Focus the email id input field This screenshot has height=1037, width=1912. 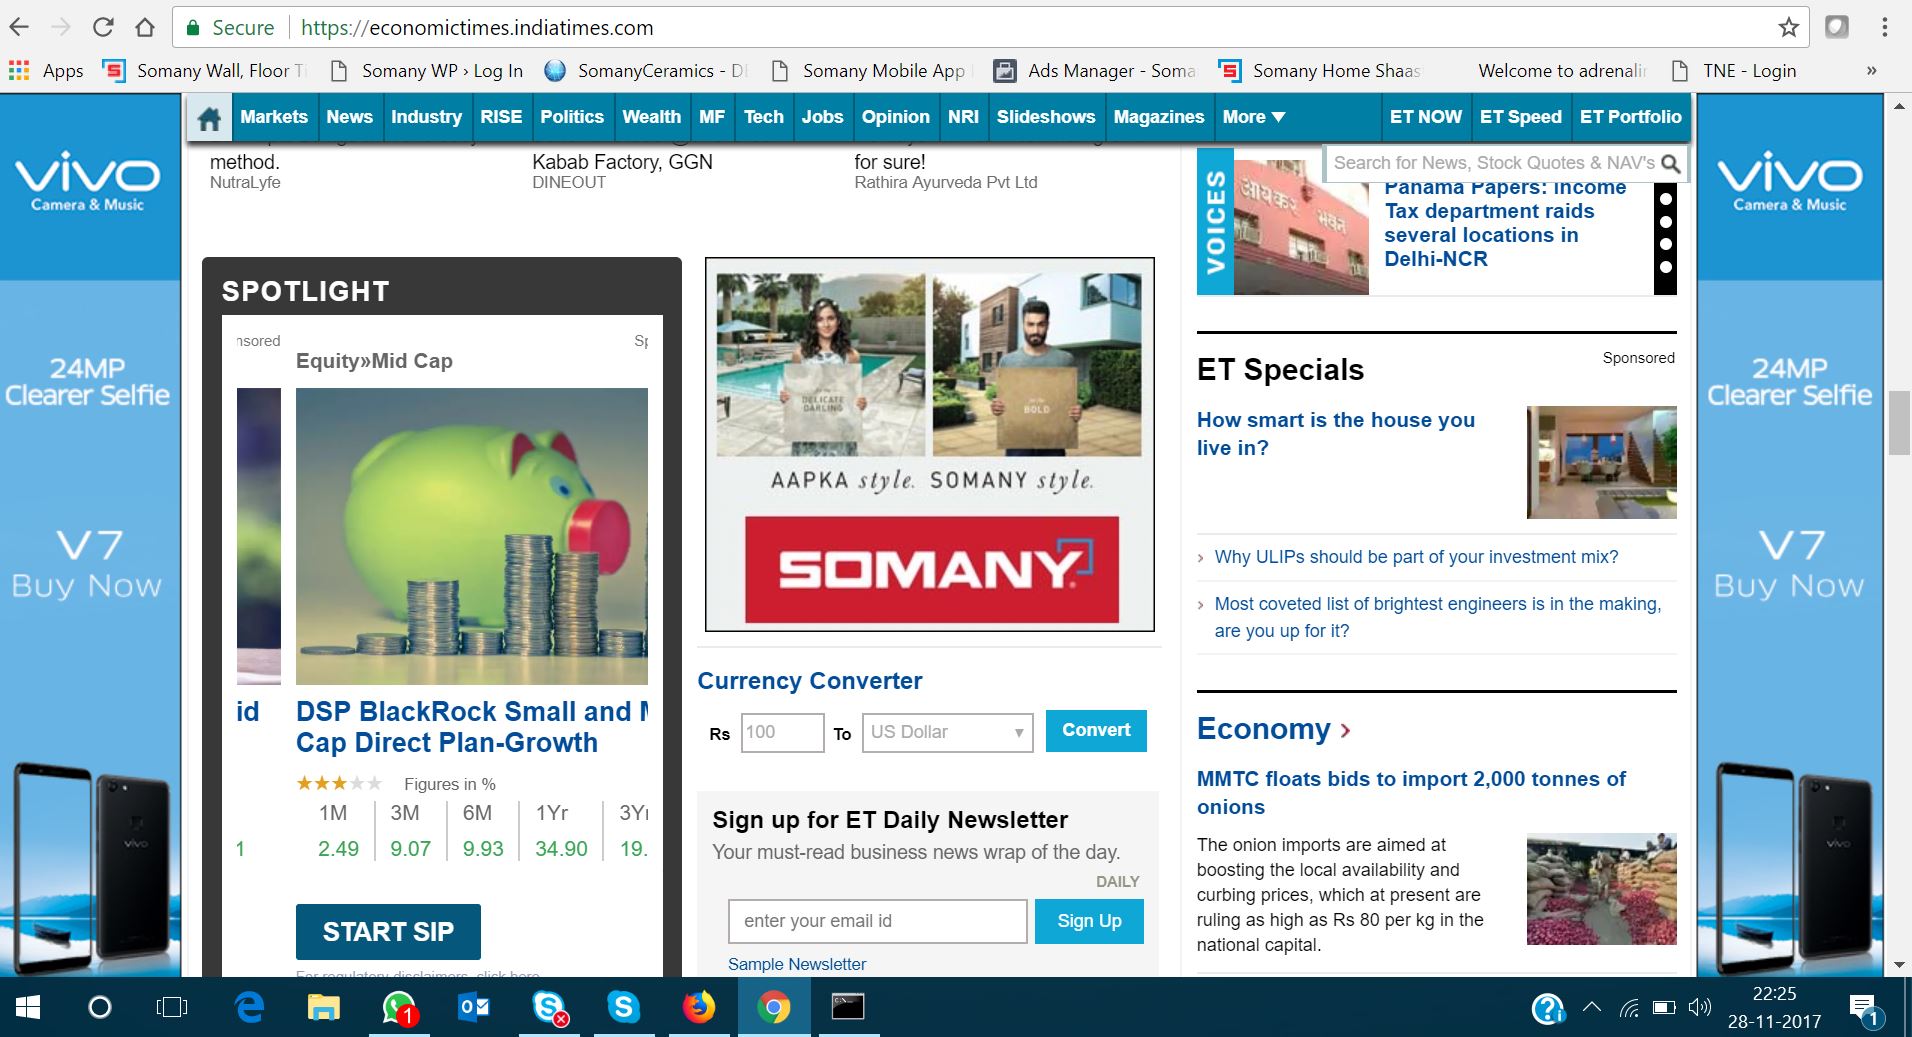878,921
